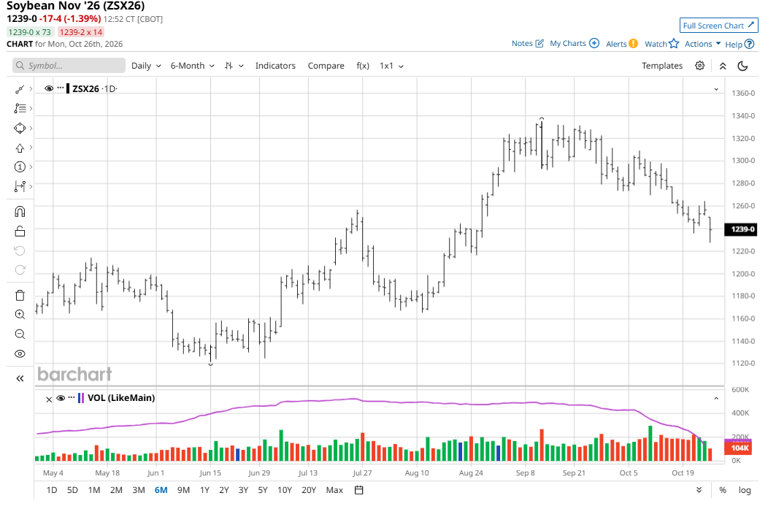Viewport: 768px width, 512px height.
Task: Open VOL indicator options ellipsis
Action: click(x=72, y=397)
